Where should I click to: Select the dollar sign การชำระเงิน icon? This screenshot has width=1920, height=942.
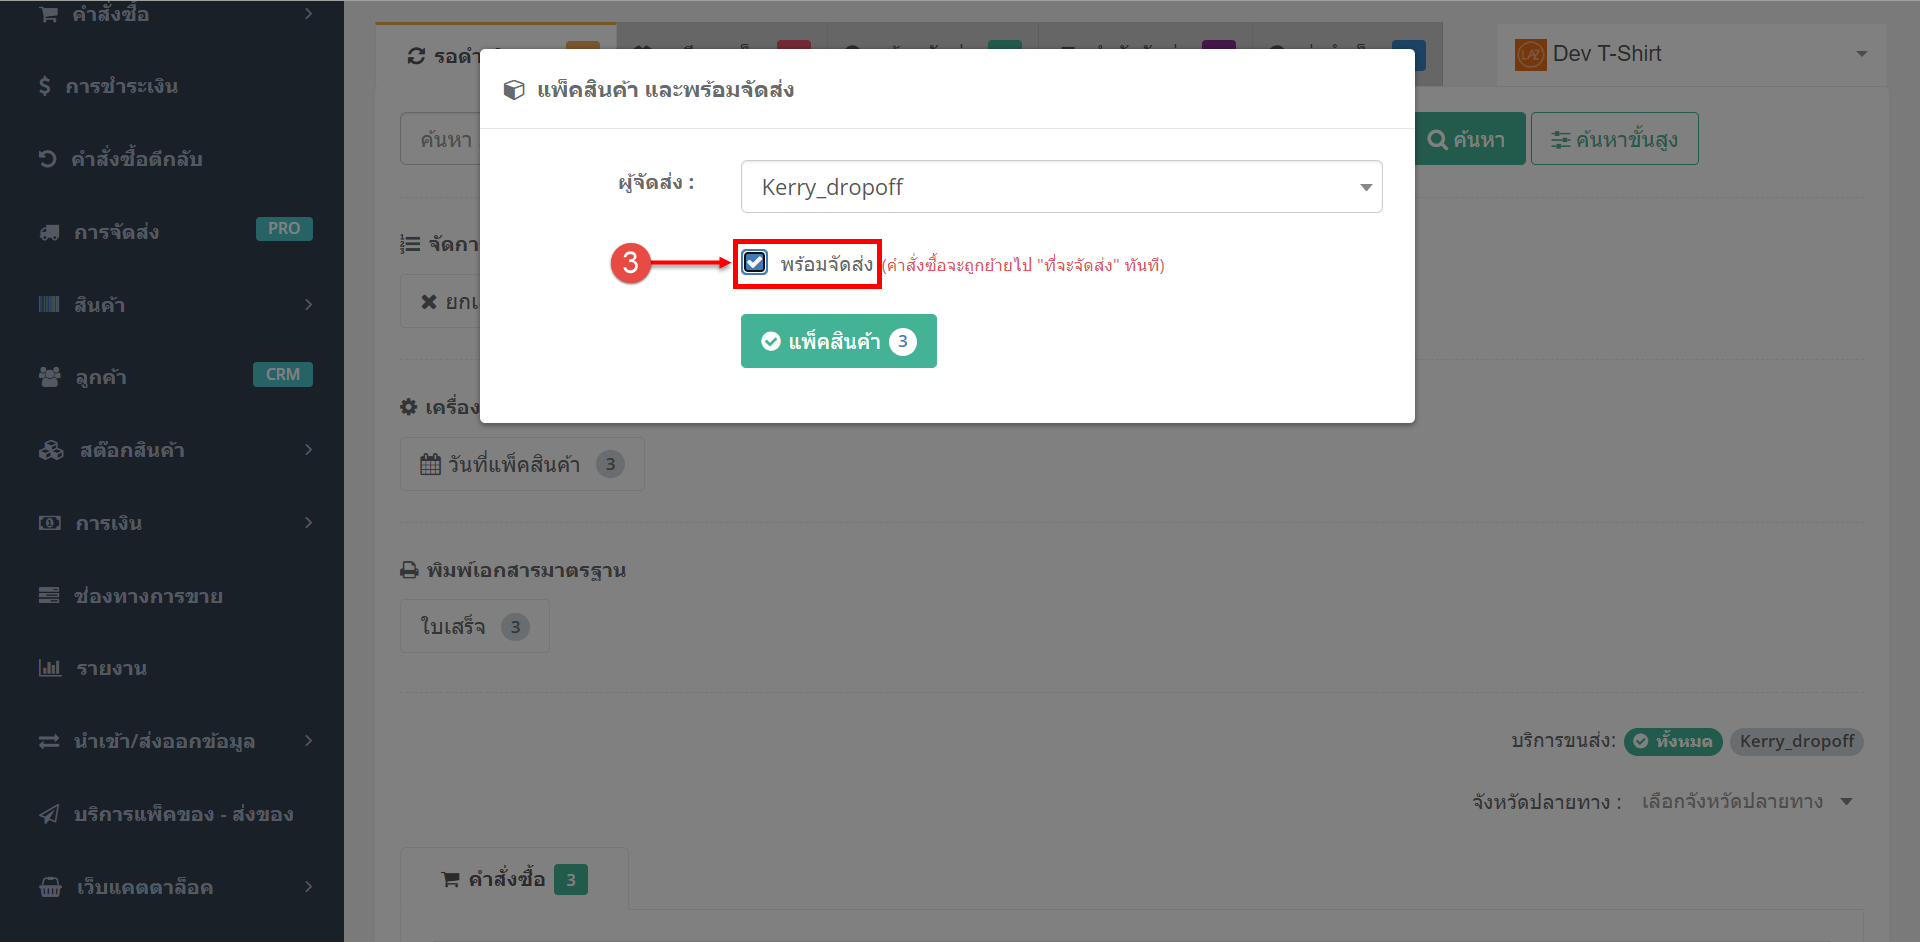point(45,86)
